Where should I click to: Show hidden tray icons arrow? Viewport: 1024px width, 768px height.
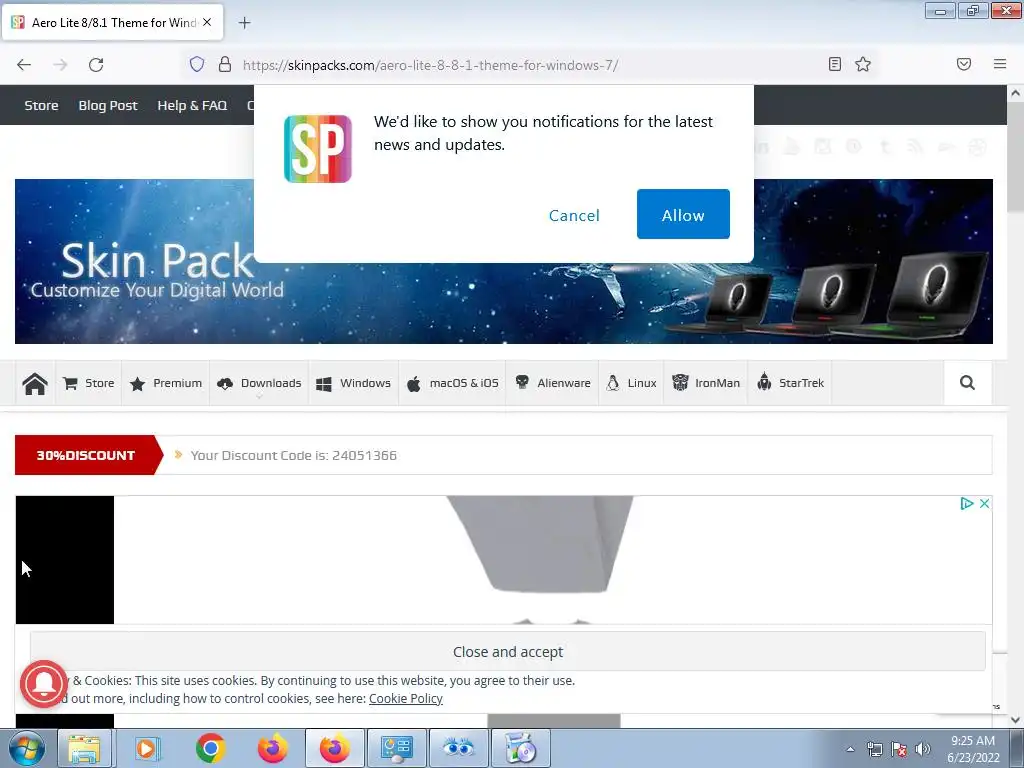[850, 749]
